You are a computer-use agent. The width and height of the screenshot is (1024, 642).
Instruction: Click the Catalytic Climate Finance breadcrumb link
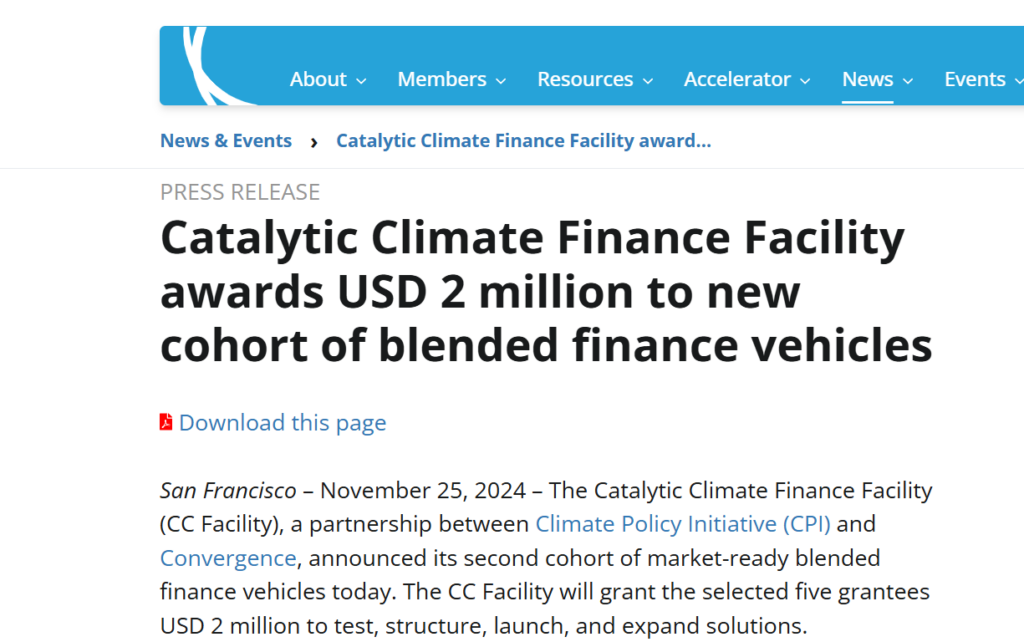[x=524, y=140]
